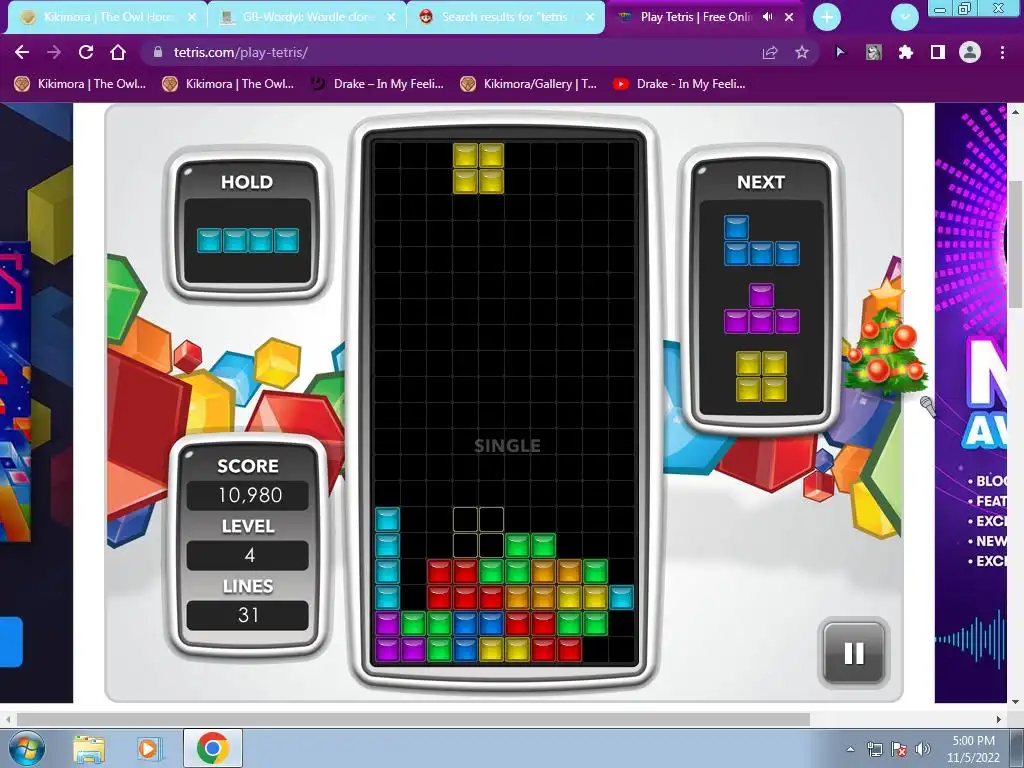The image size is (1024, 768).
Task: Click the browser back arrow
Action: (22, 52)
